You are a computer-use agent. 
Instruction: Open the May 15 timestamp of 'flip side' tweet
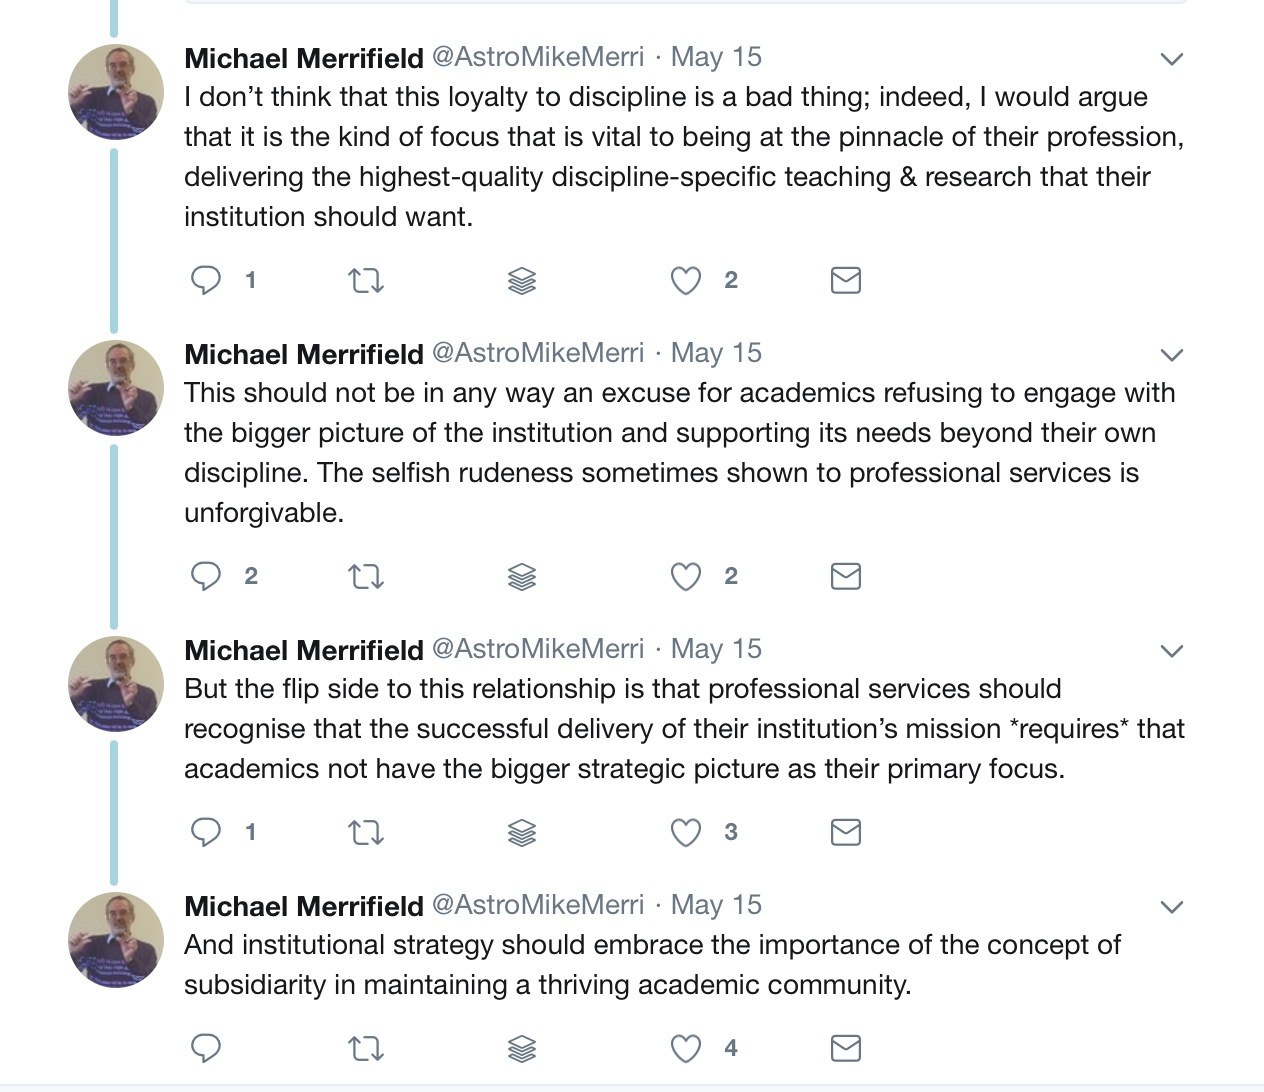(x=716, y=649)
